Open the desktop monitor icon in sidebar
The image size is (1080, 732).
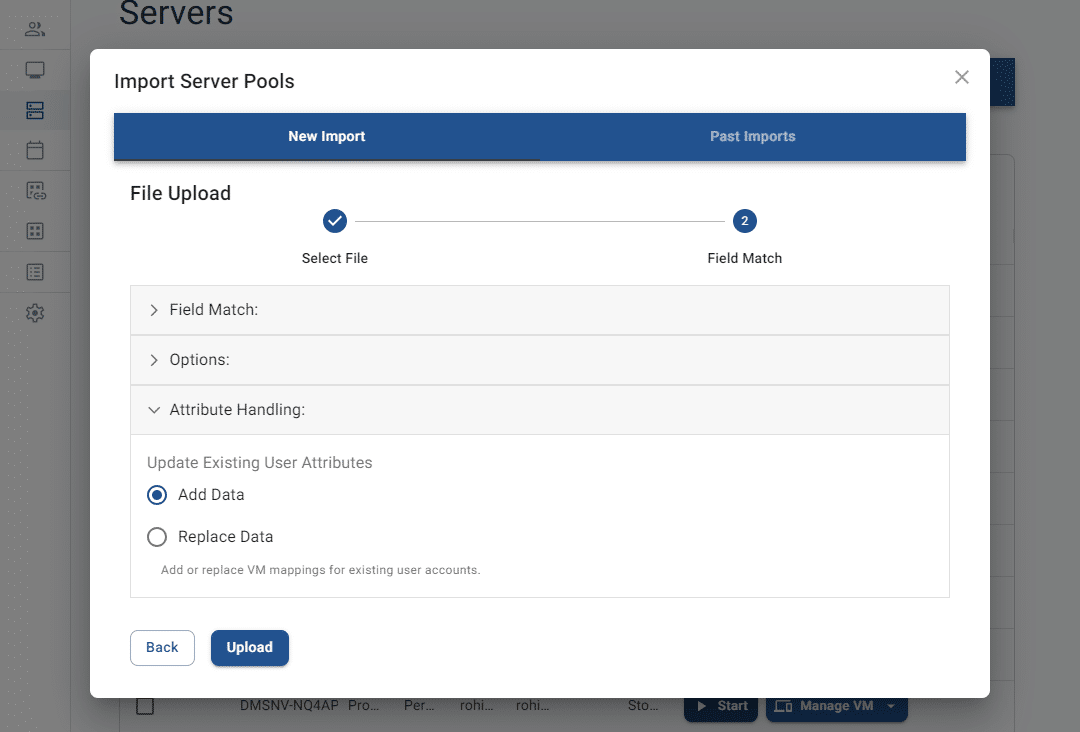[x=35, y=70]
